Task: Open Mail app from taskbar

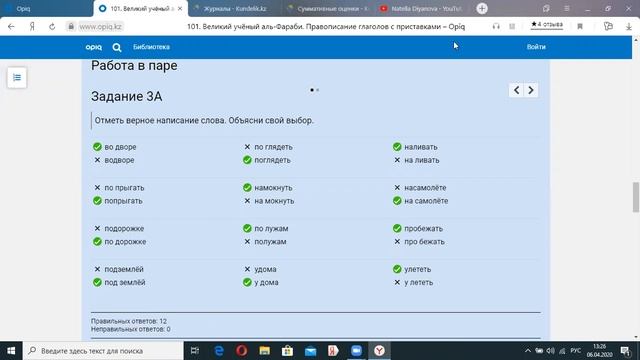Action: (311, 351)
